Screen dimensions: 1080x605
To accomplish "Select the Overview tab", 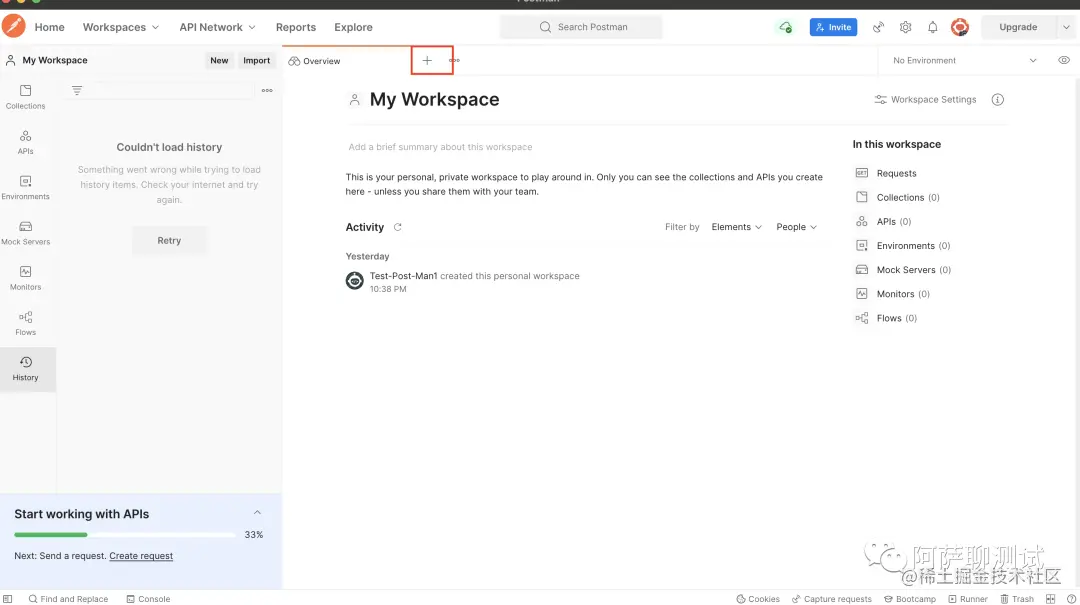I will coord(314,61).
